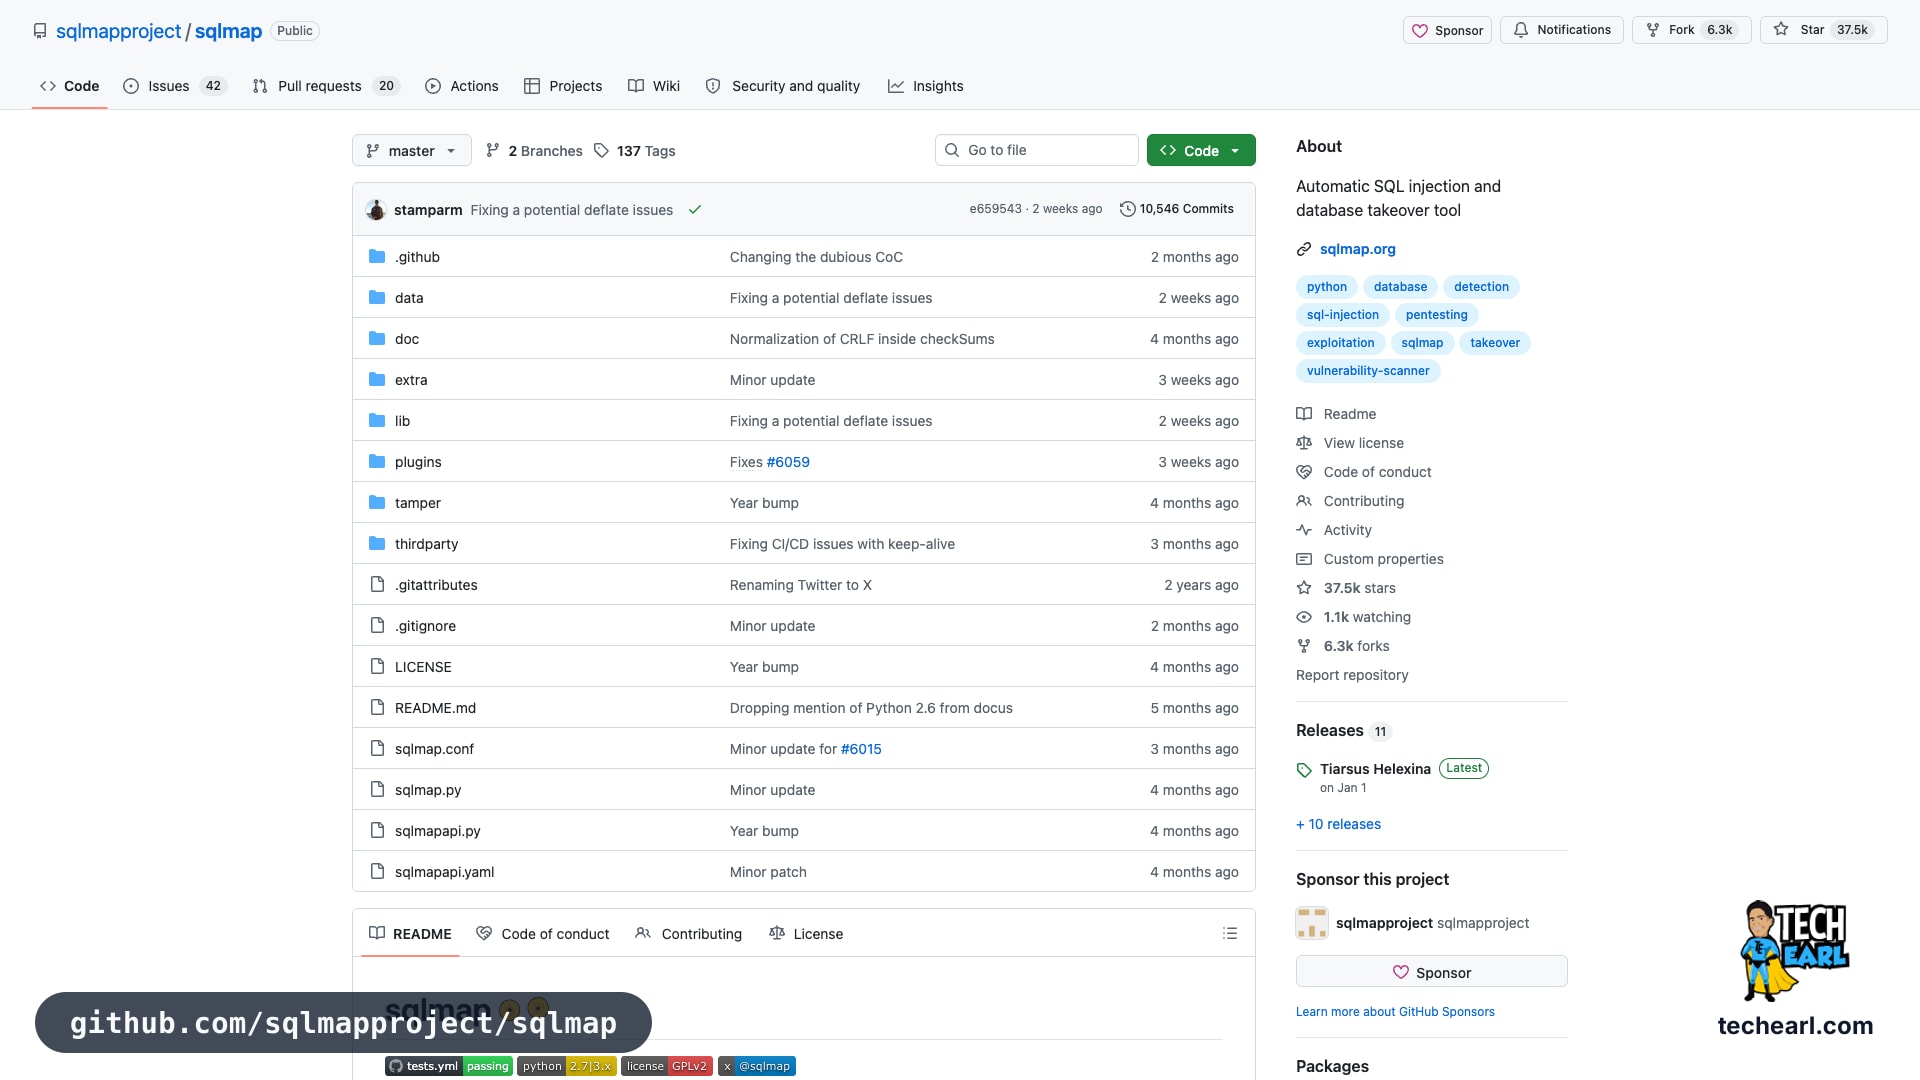Click the Sponsor button under Sponsor this project
The height and width of the screenshot is (1080, 1920).
click(1431, 972)
